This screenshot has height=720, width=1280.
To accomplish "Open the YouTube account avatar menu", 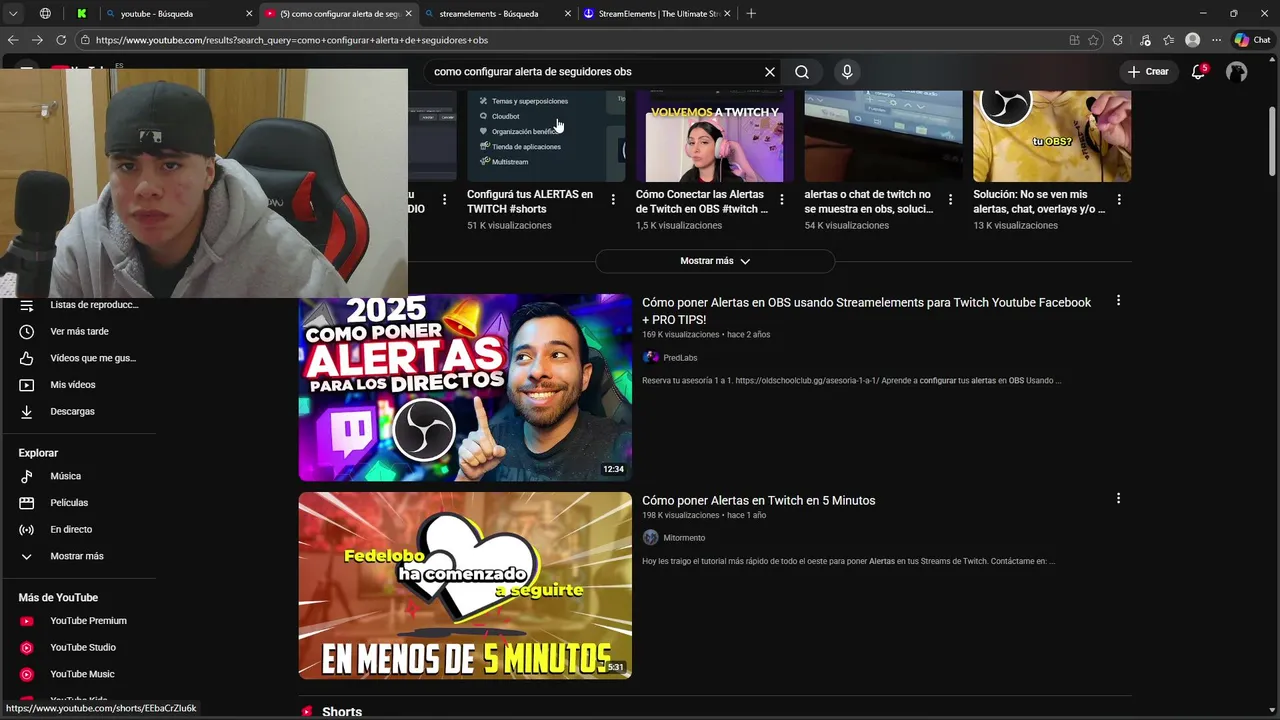I will 1237,72.
